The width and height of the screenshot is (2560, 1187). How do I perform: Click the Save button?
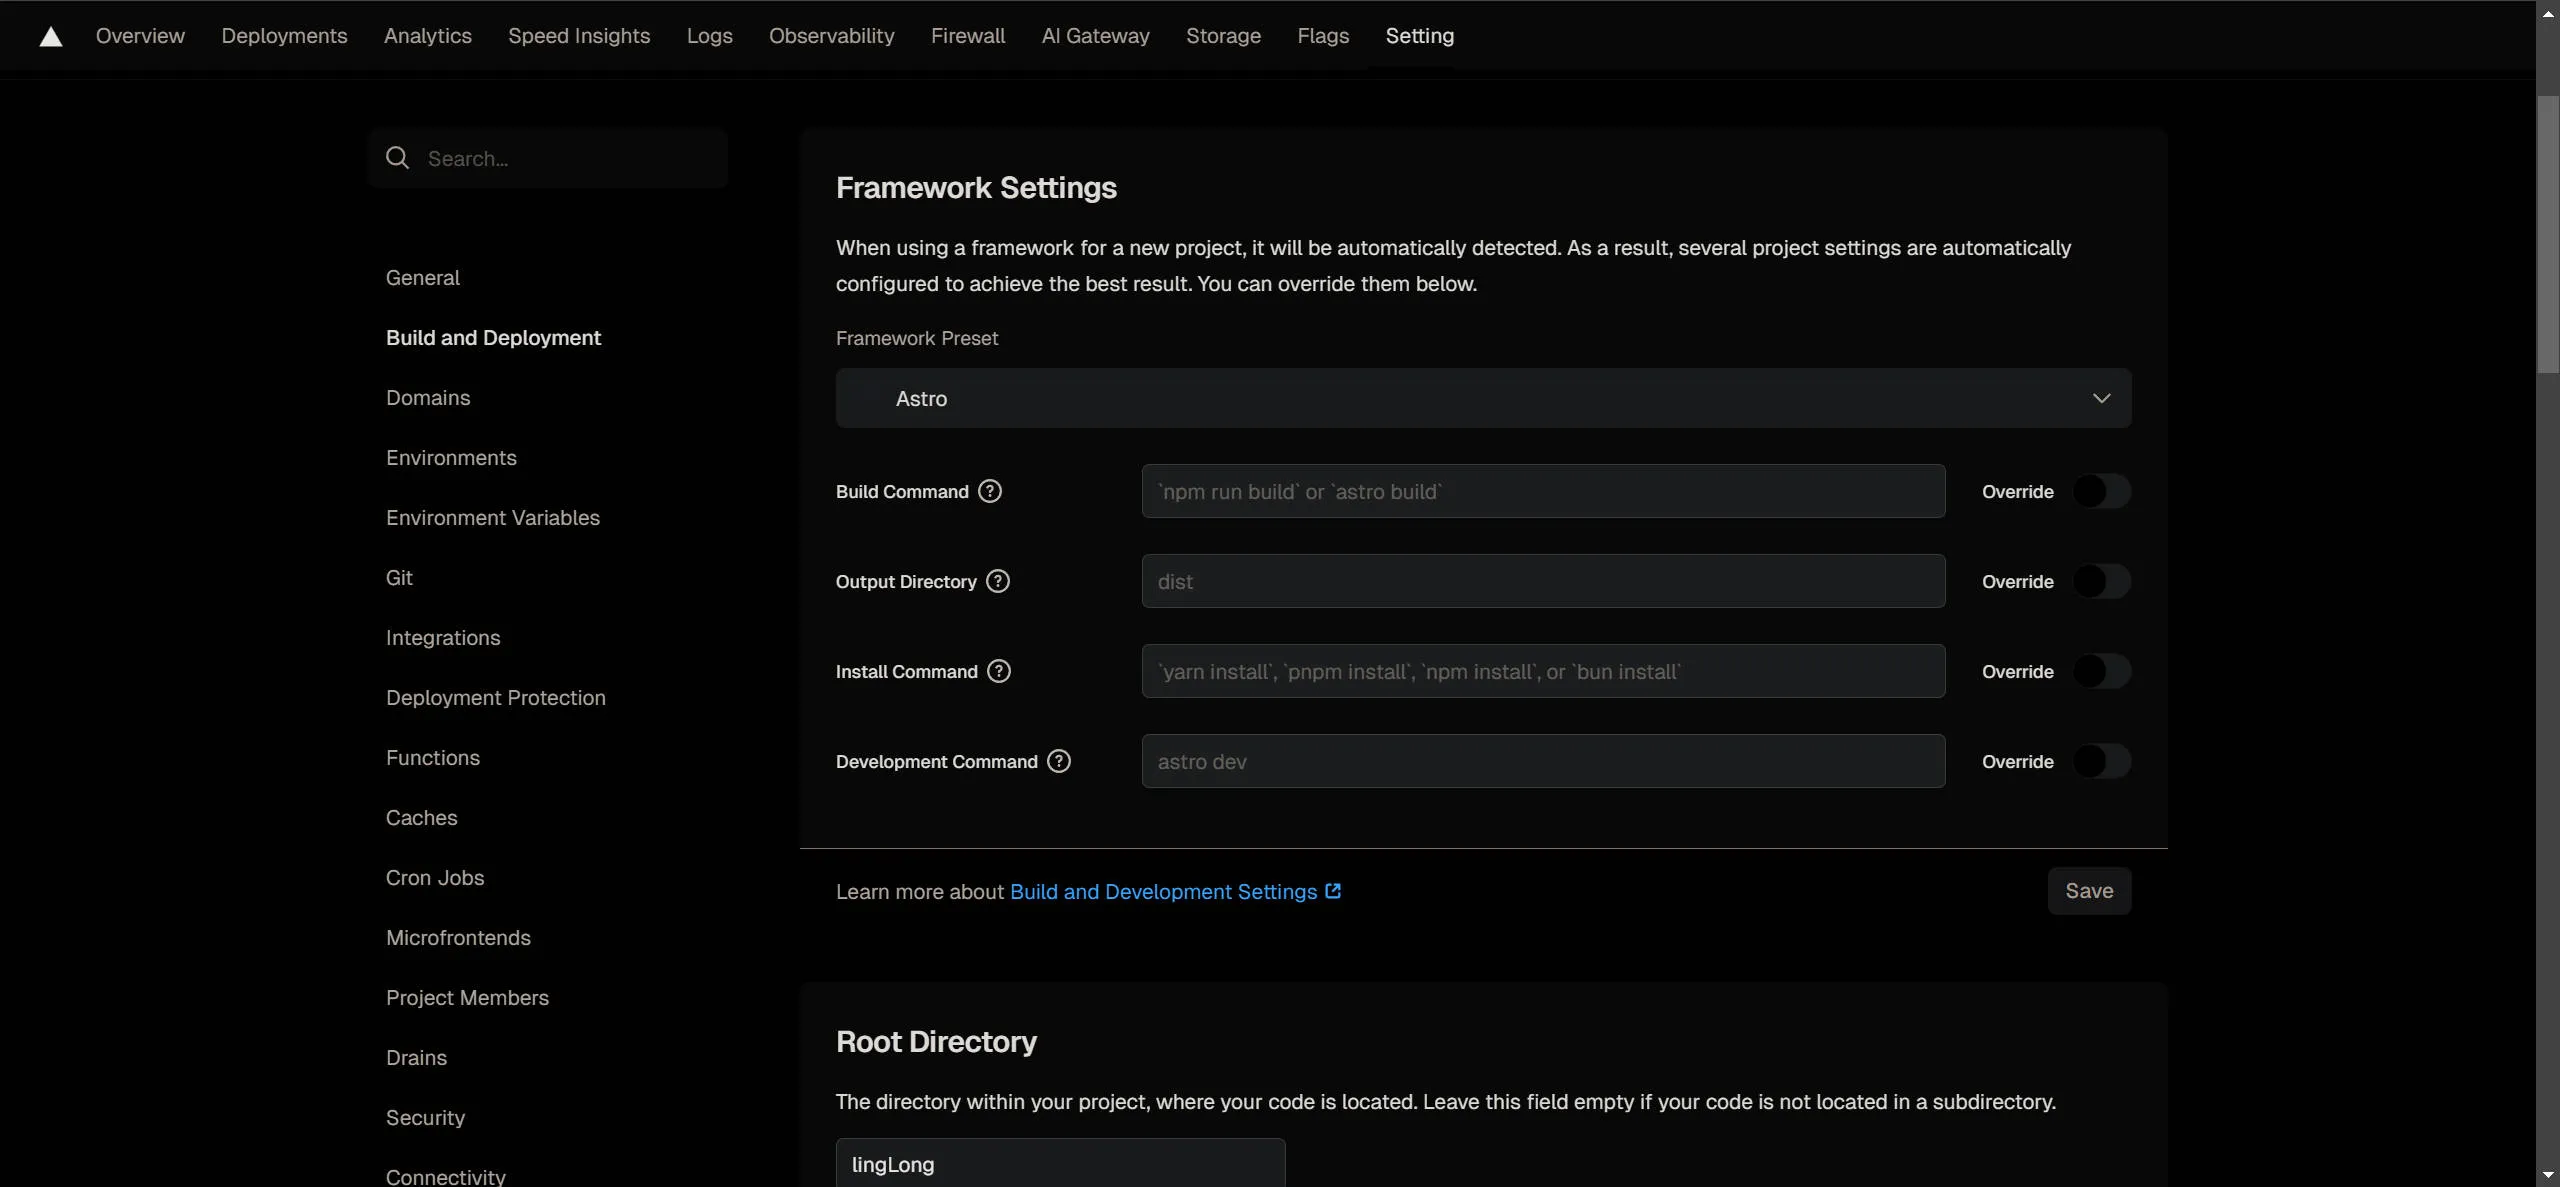click(2088, 891)
